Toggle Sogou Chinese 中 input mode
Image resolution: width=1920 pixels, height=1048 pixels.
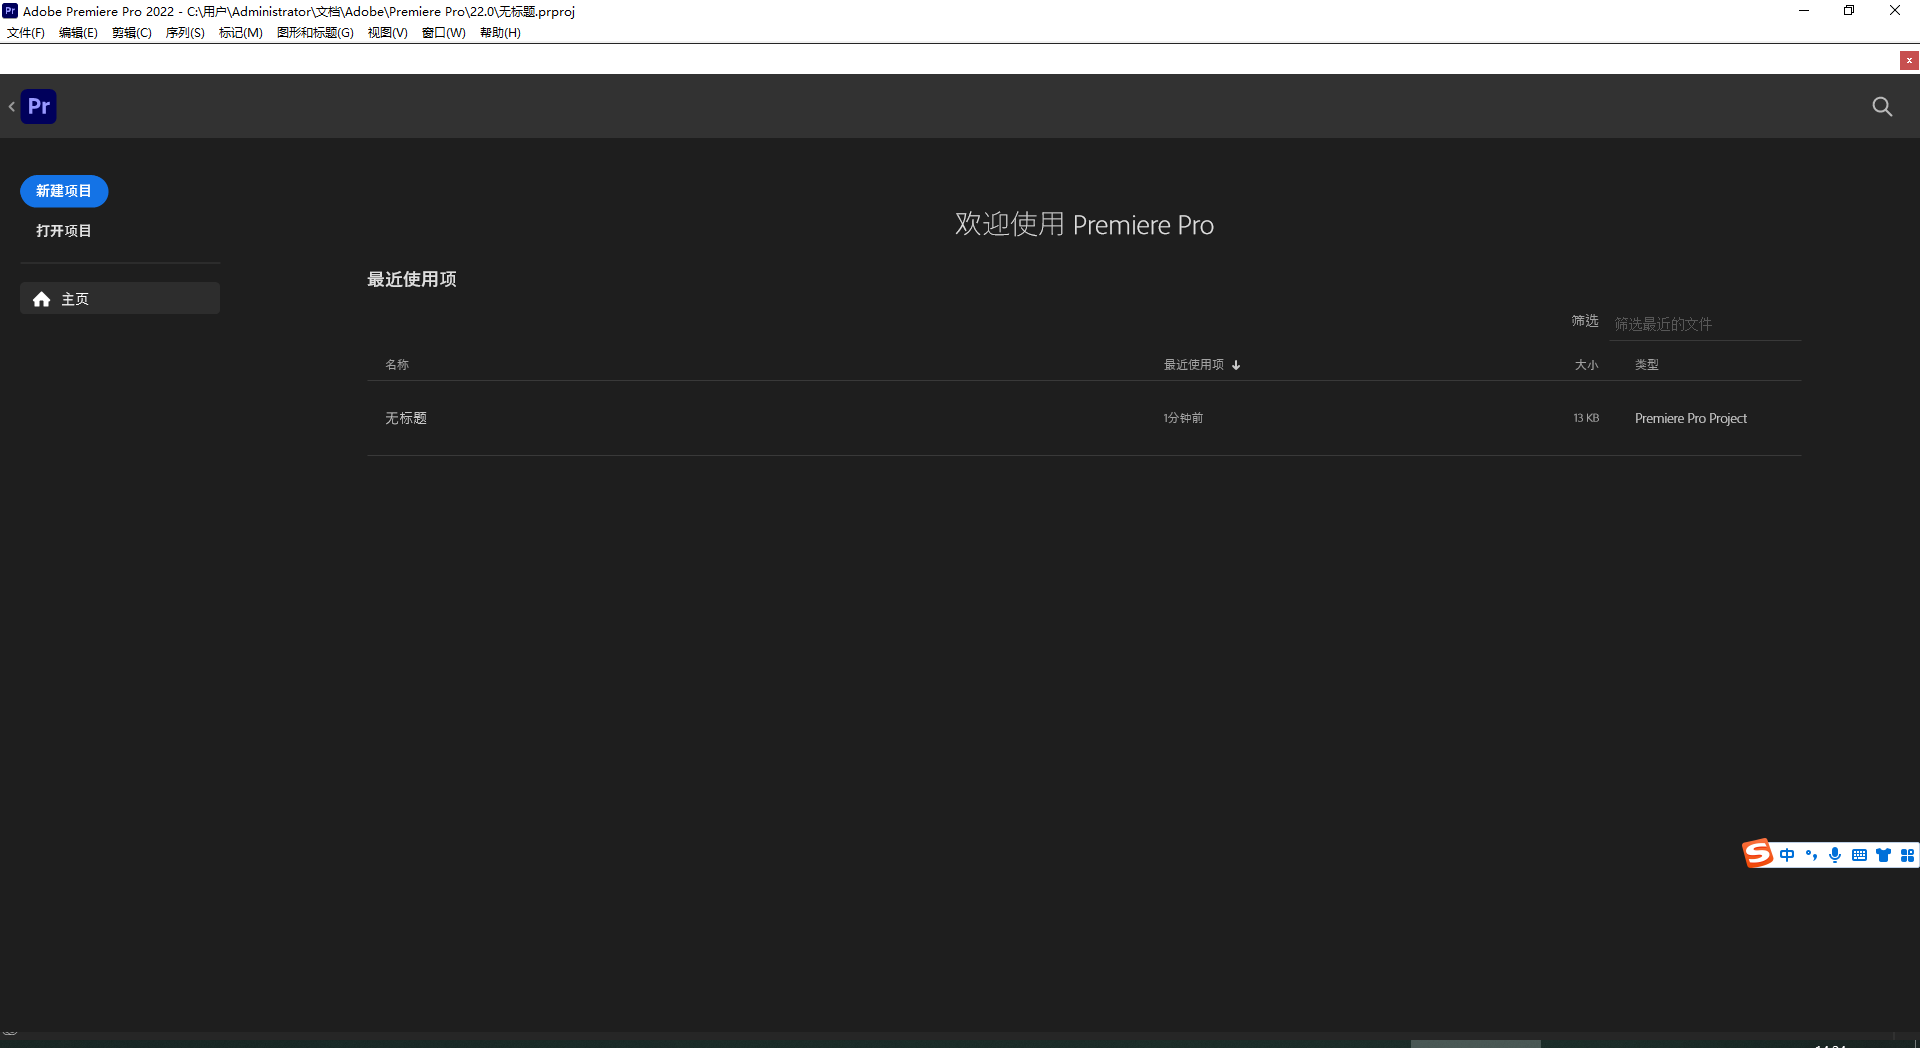[1787, 855]
